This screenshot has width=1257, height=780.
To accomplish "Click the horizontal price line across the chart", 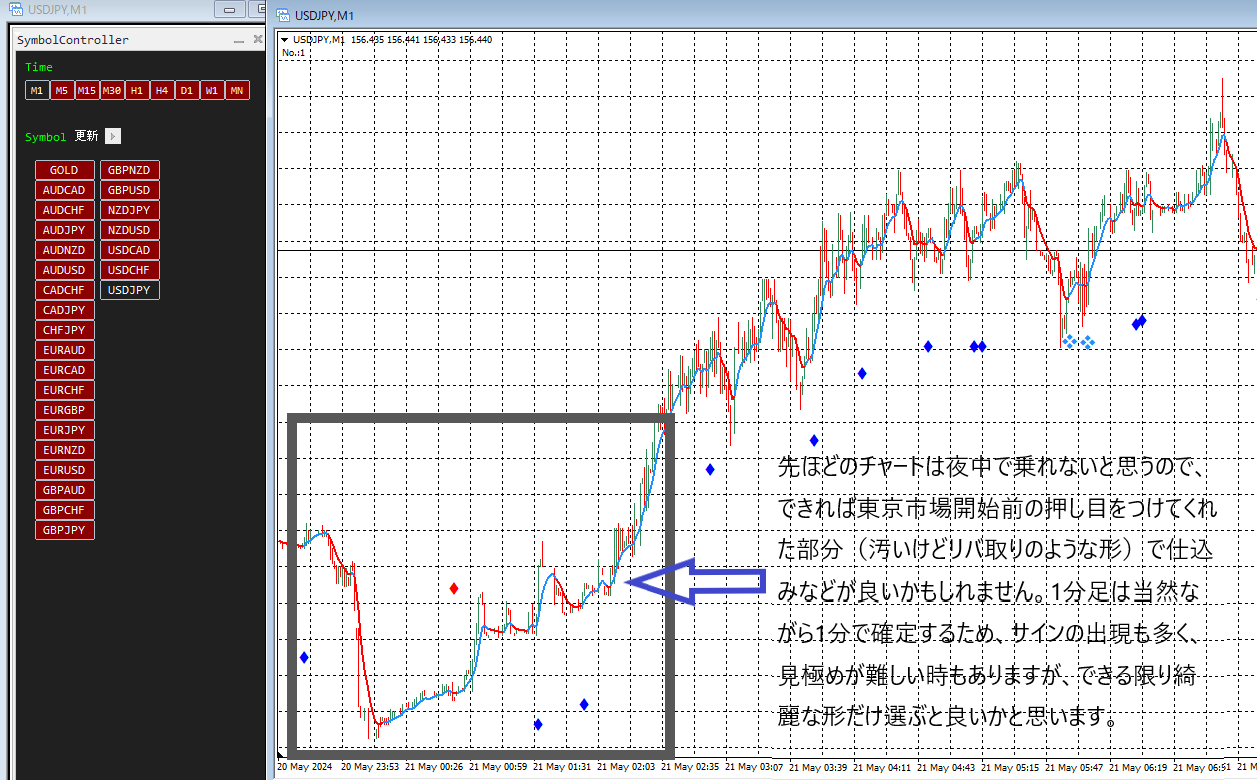I will (767, 250).
